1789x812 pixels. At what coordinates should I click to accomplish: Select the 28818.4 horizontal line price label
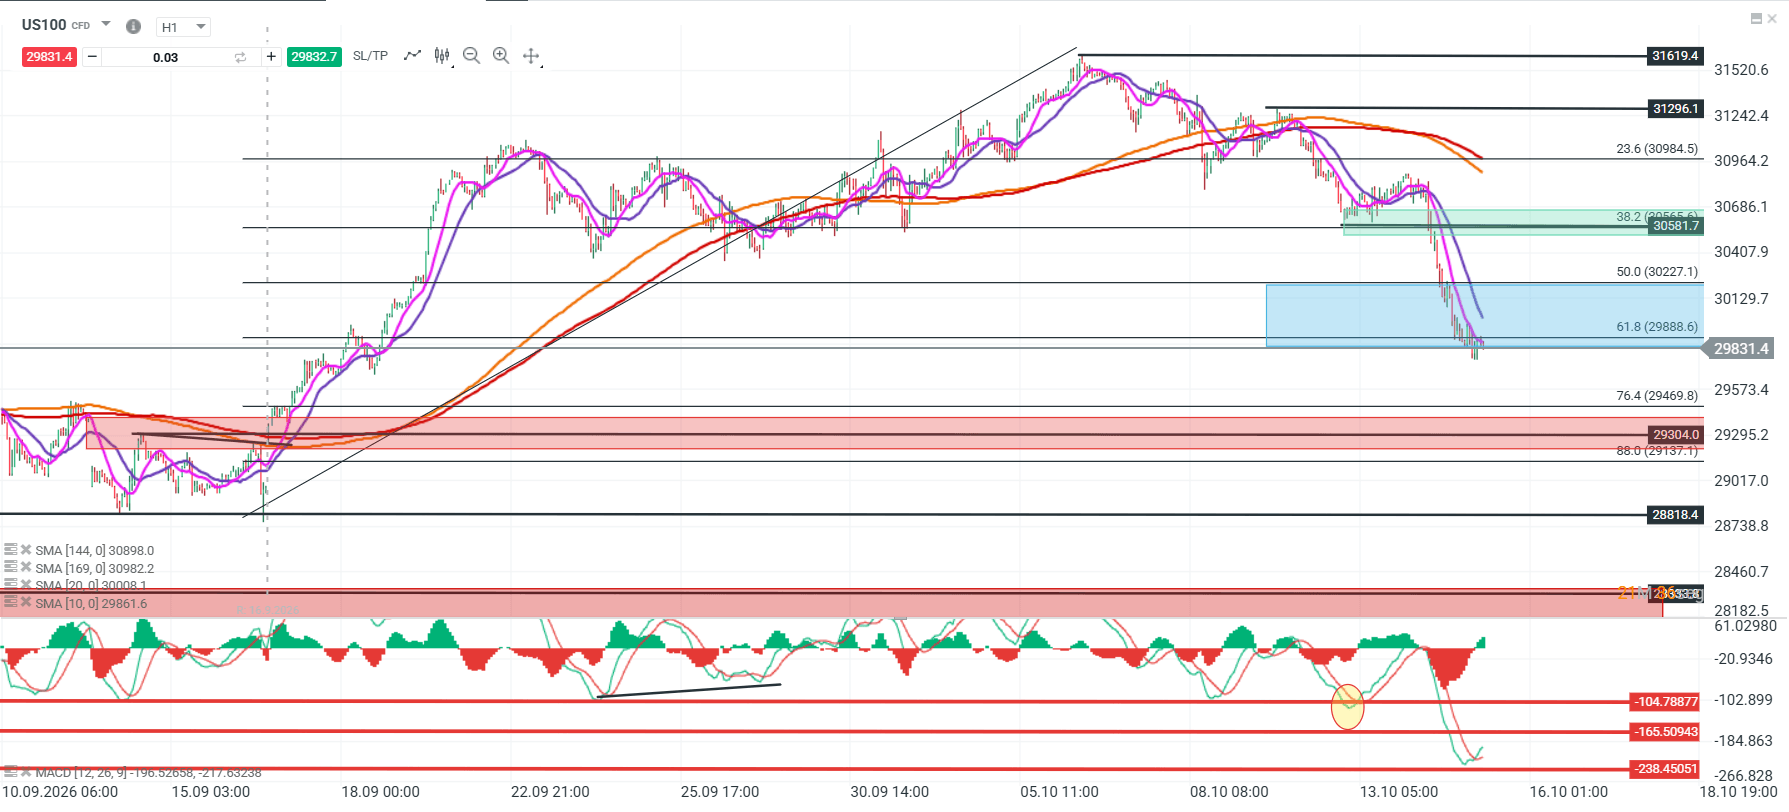click(1675, 515)
